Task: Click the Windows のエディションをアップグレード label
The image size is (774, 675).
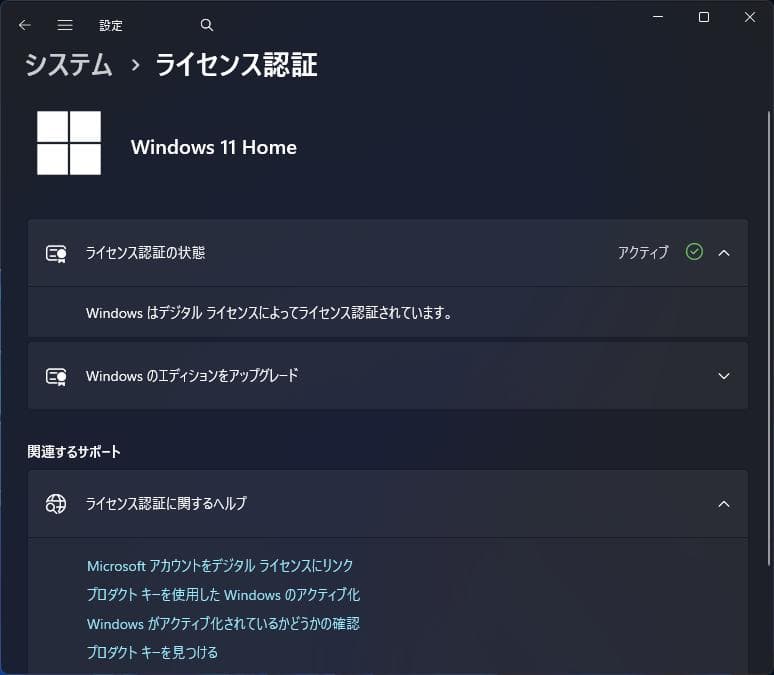Action: tap(192, 376)
